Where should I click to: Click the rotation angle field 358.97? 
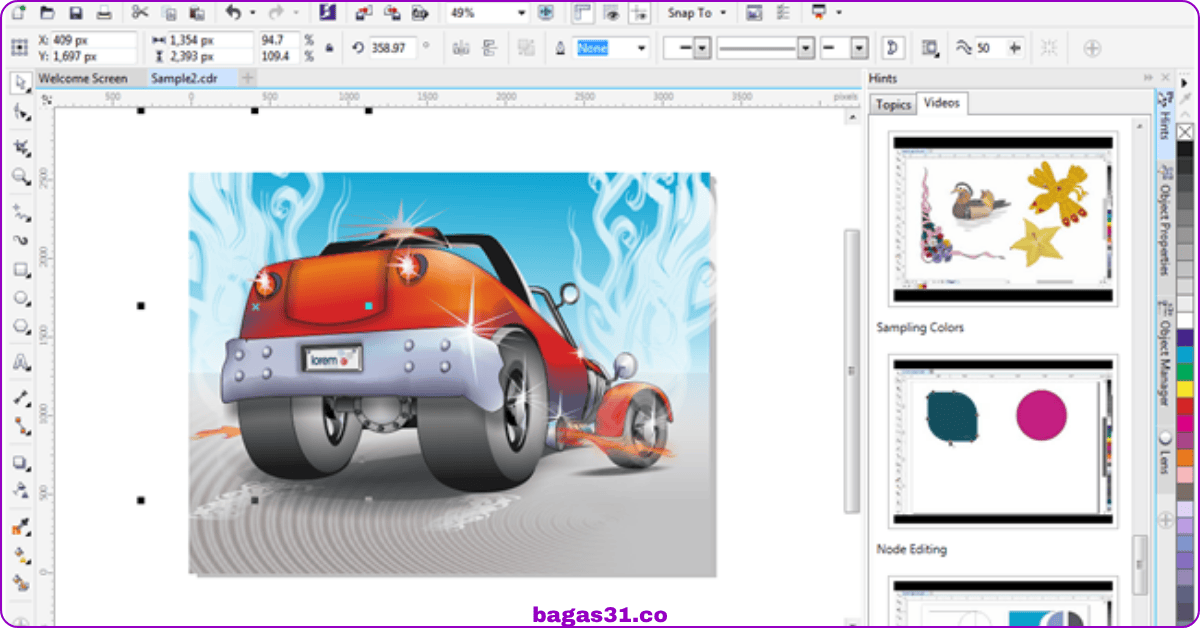(x=394, y=47)
